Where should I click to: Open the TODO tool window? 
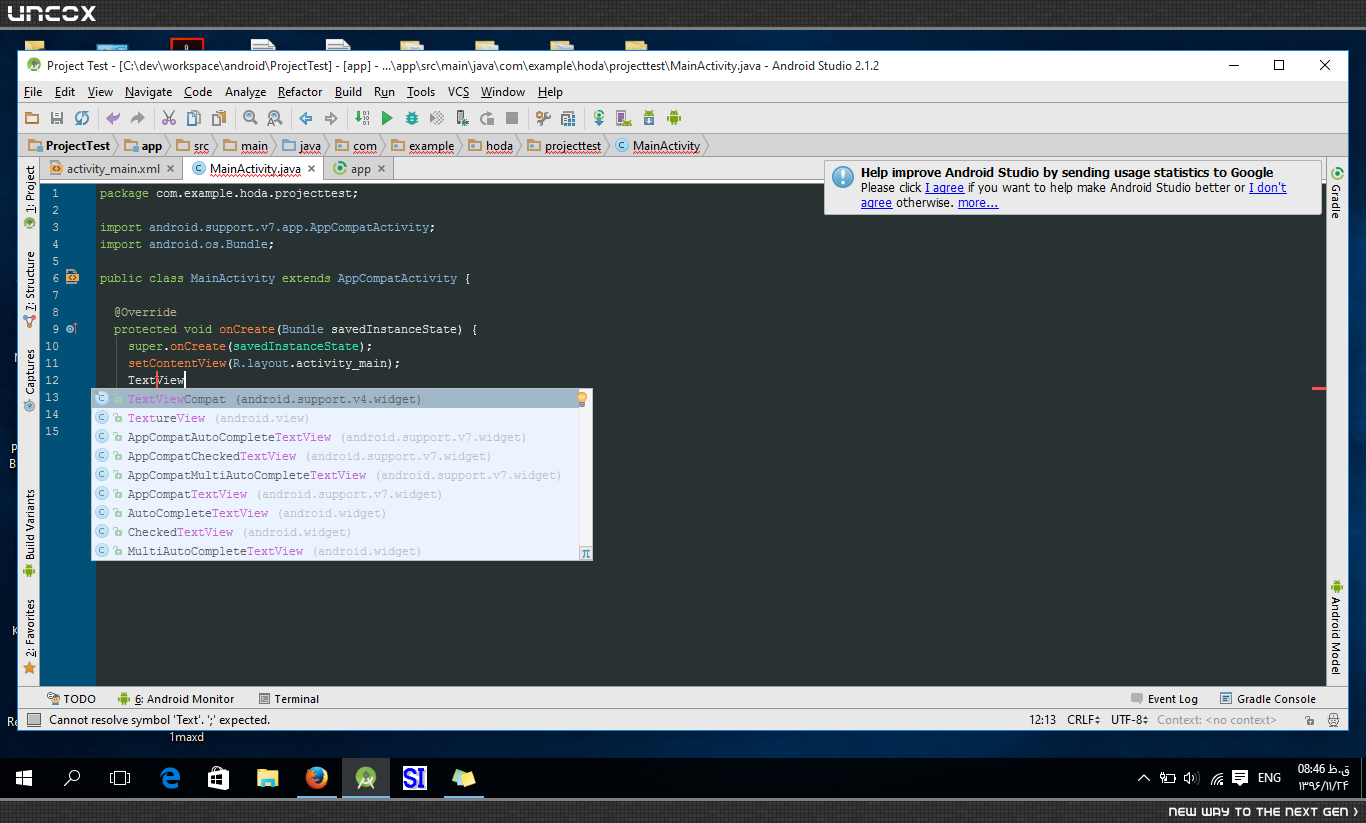71,699
